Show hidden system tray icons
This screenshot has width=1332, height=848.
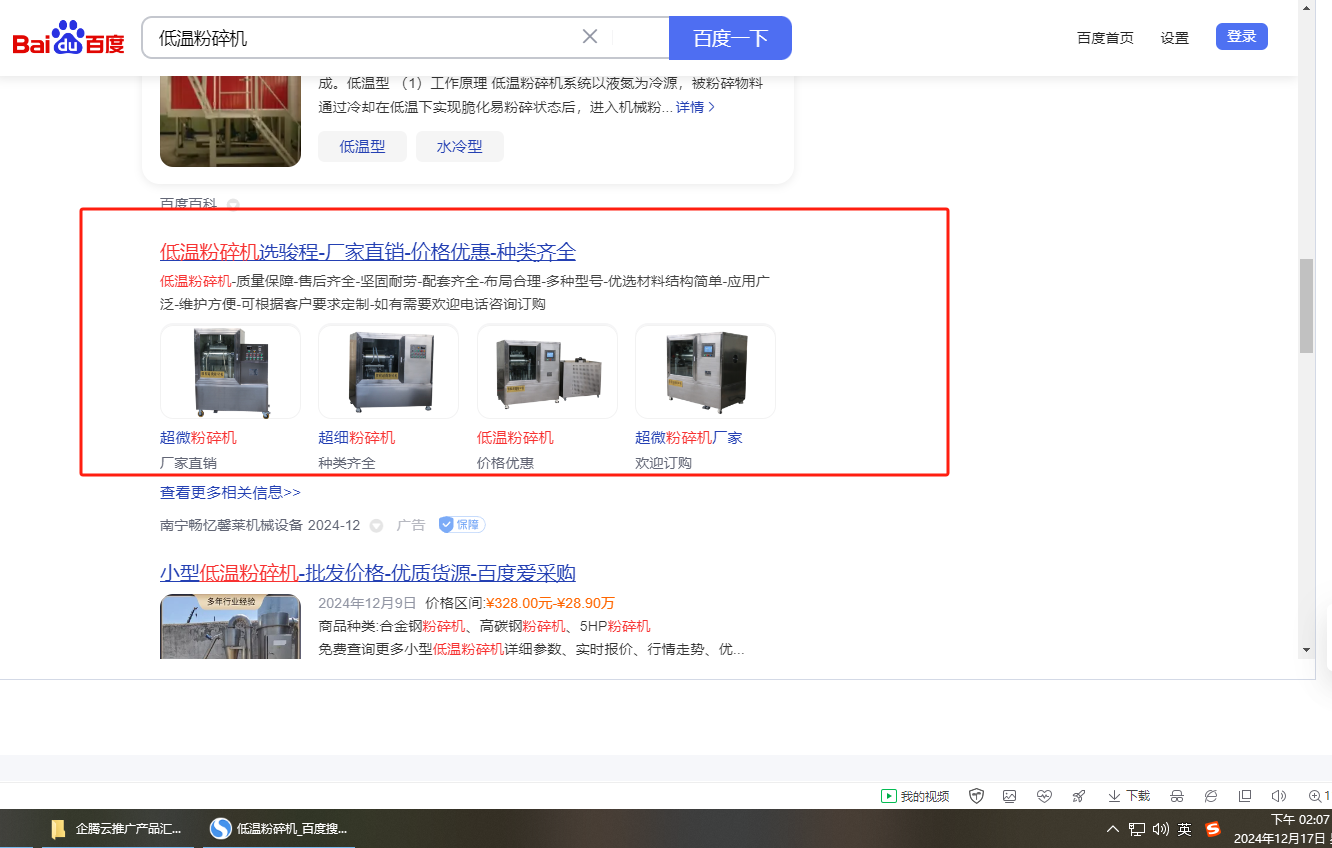point(1112,829)
